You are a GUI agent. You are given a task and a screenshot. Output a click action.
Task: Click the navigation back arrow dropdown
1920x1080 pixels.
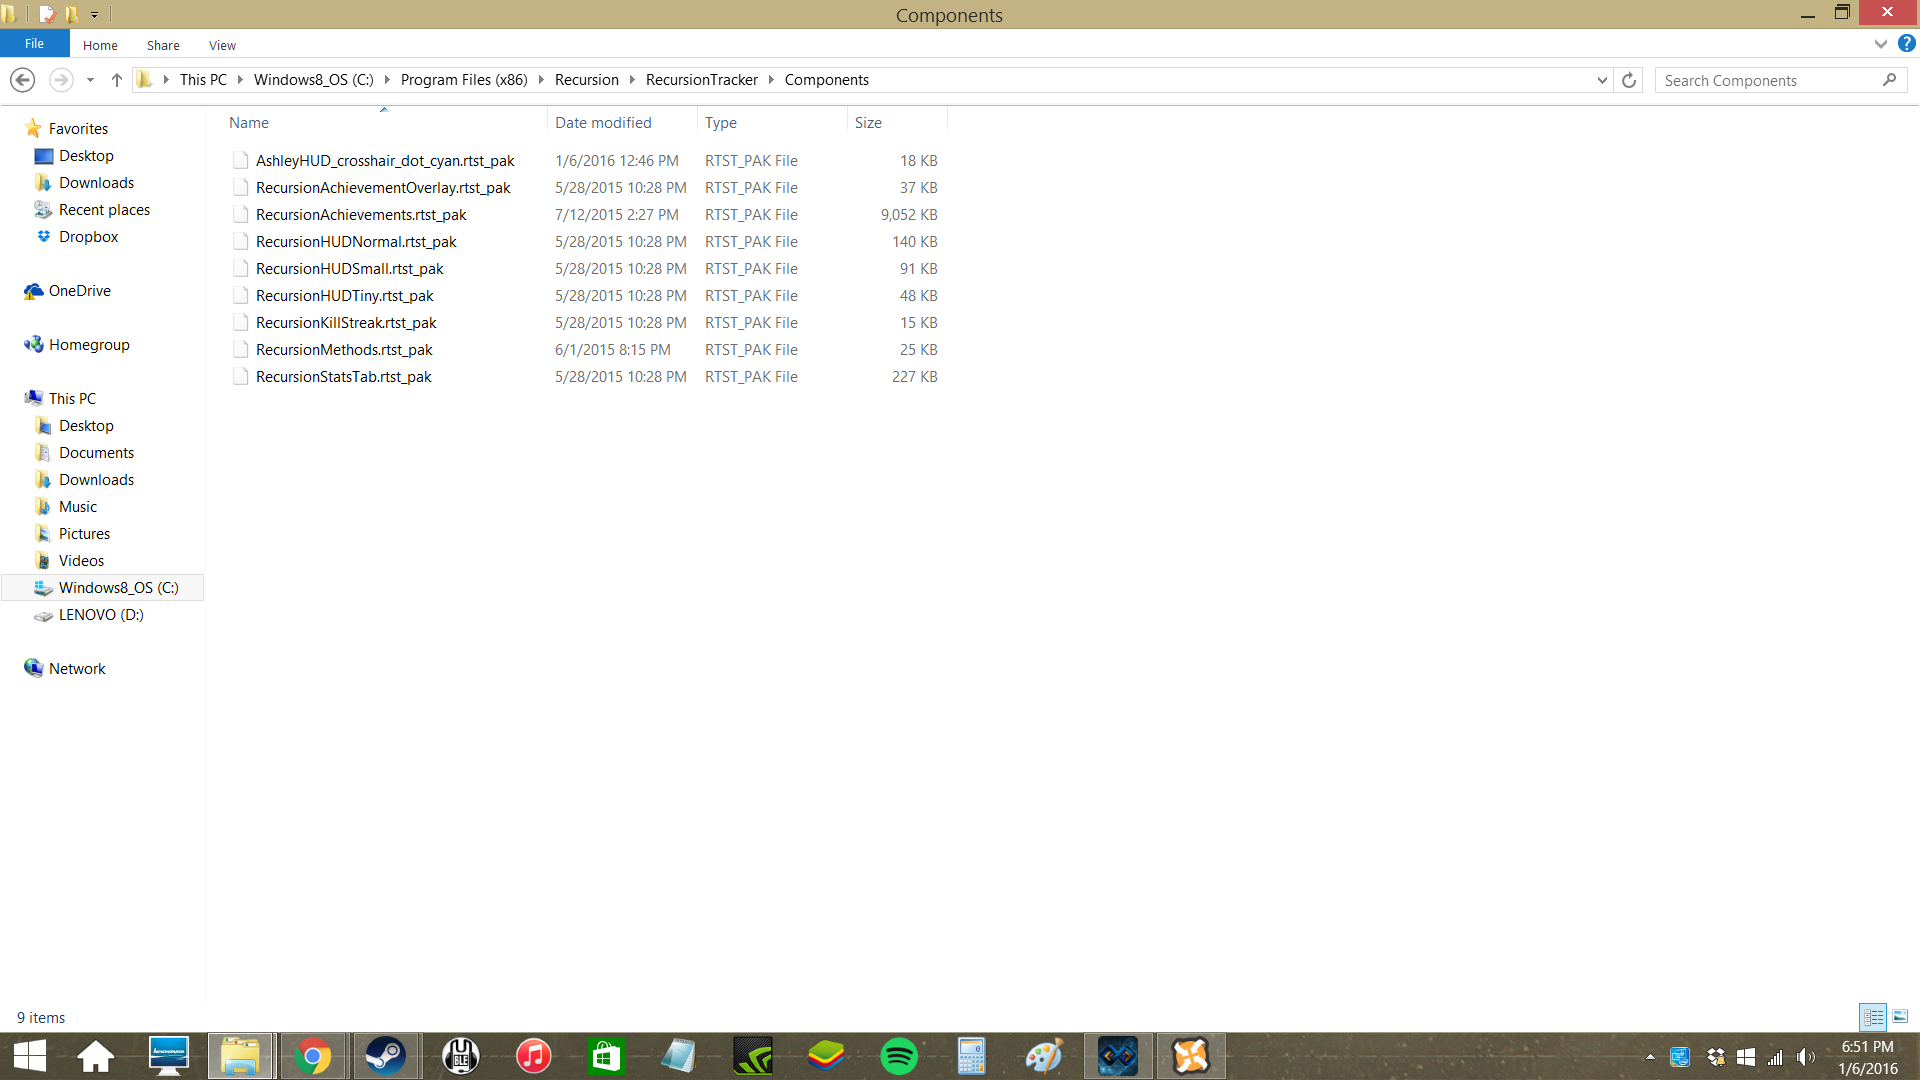(90, 80)
